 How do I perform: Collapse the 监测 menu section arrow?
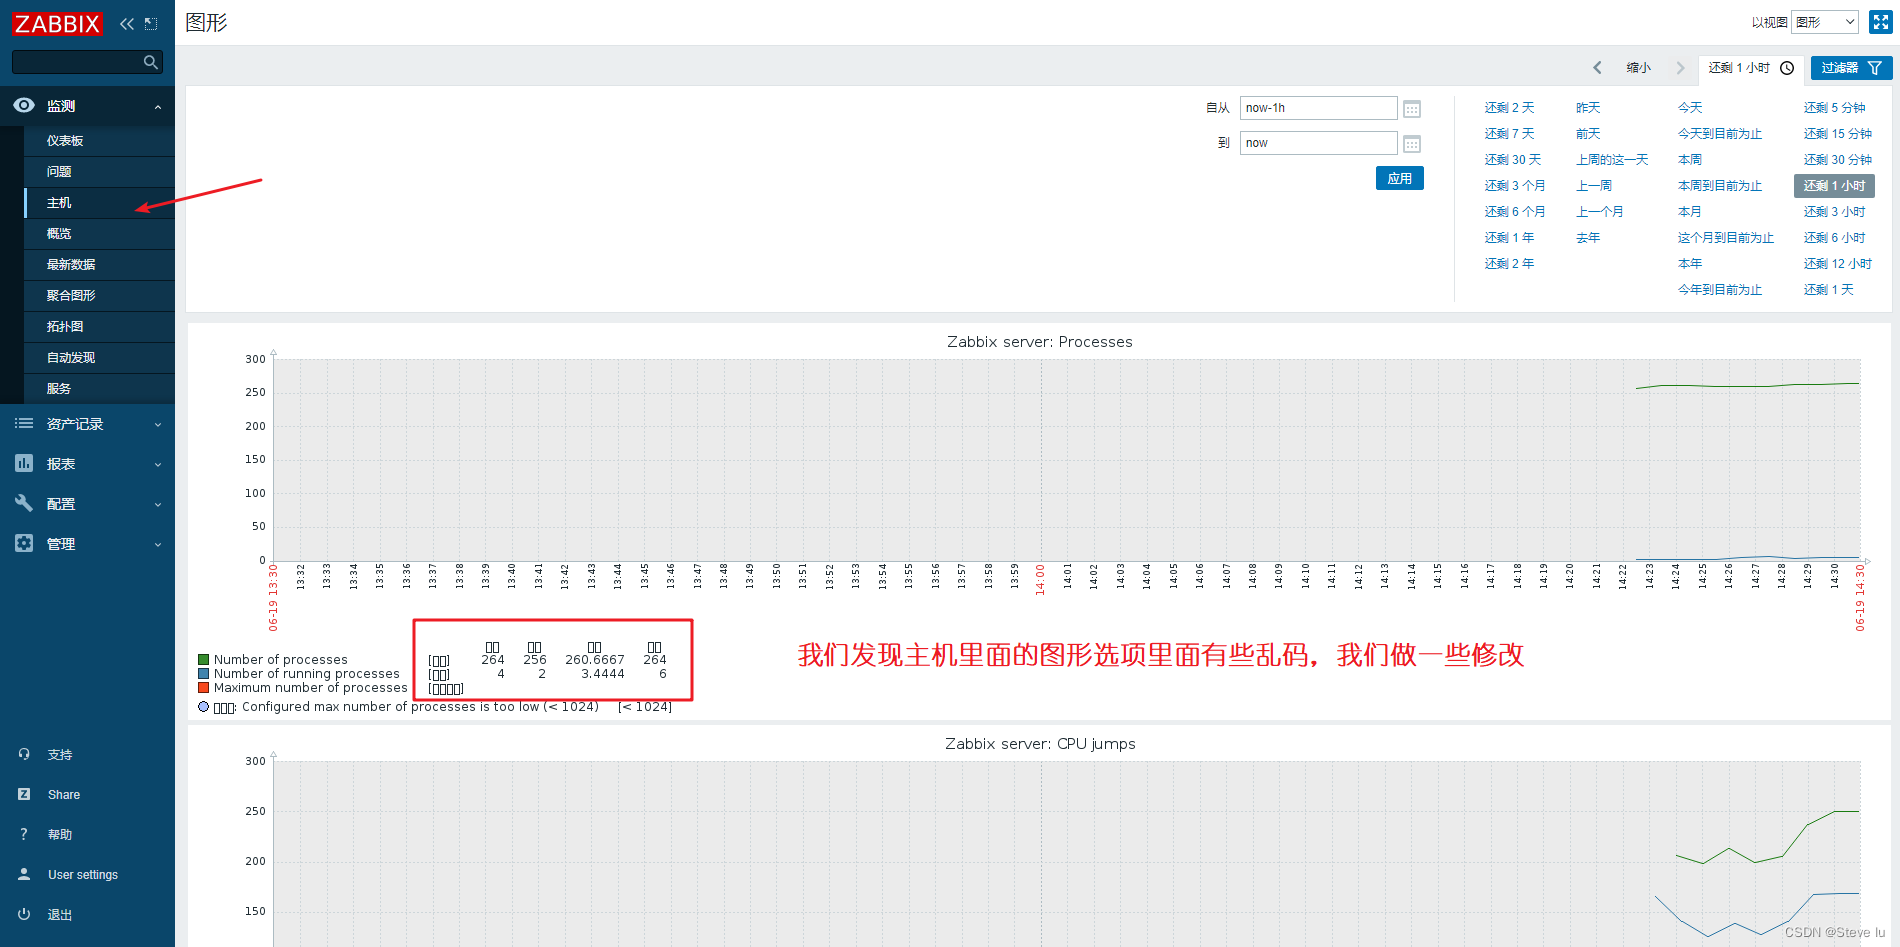point(158,107)
